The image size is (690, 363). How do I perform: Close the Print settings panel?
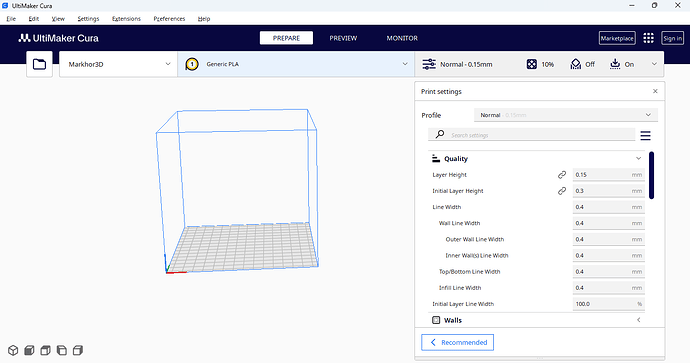655,91
